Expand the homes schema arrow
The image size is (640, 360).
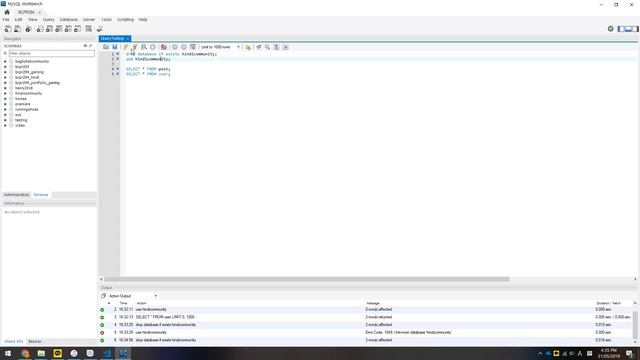(x=6, y=99)
